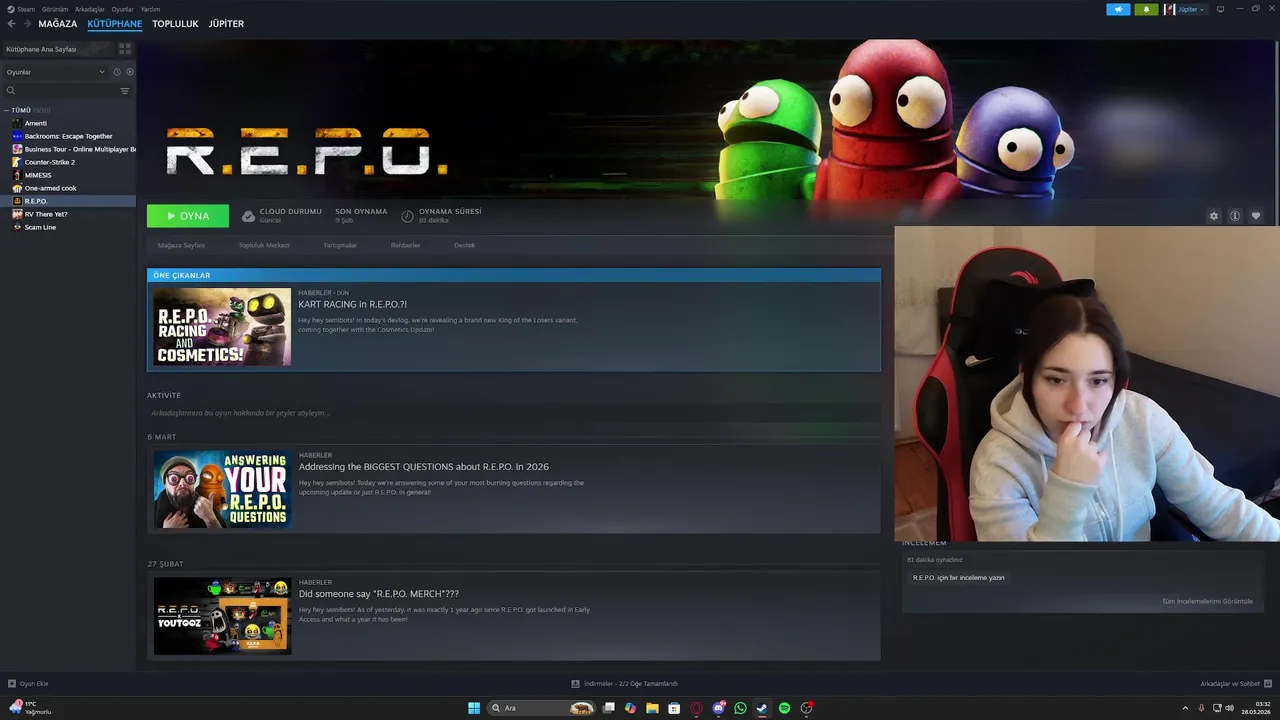Open the Oyunlar category dropdown
This screenshot has width=1280, height=720.
coord(55,72)
